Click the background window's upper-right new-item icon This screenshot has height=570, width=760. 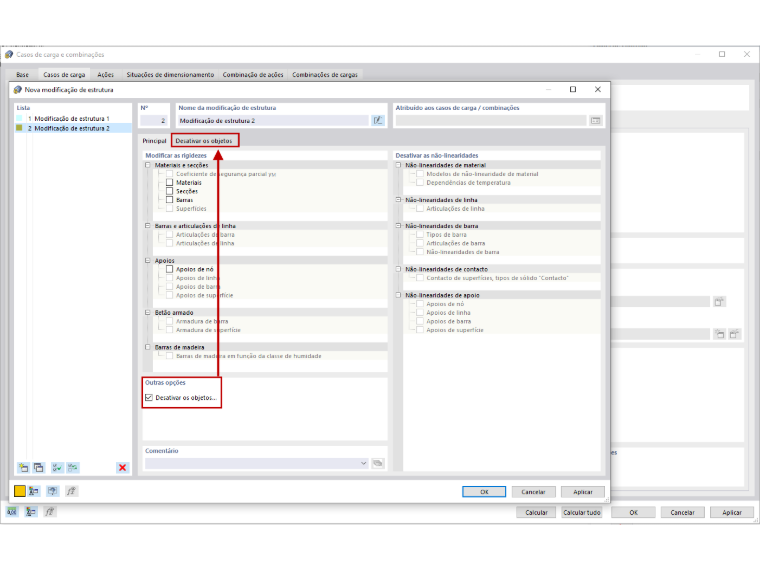click(719, 302)
